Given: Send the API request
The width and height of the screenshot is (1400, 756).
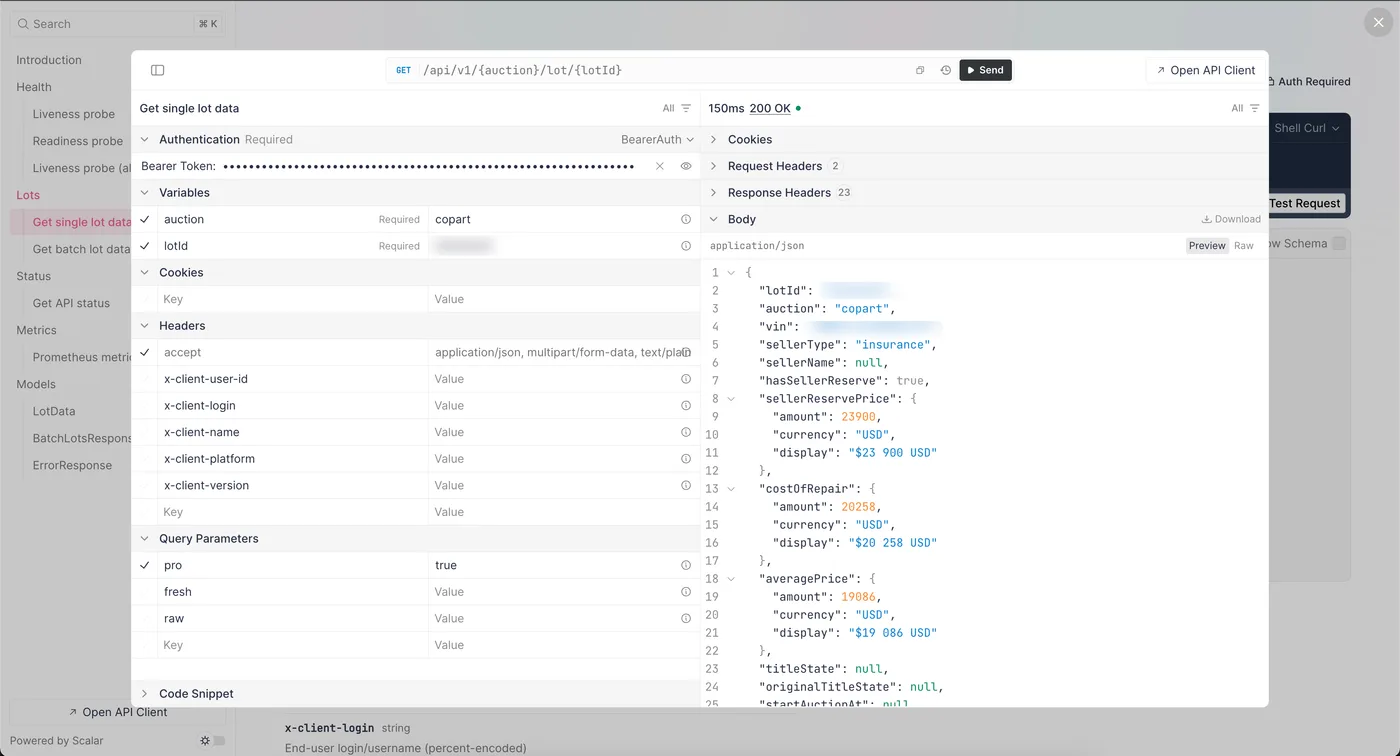Looking at the screenshot, I should pos(985,70).
